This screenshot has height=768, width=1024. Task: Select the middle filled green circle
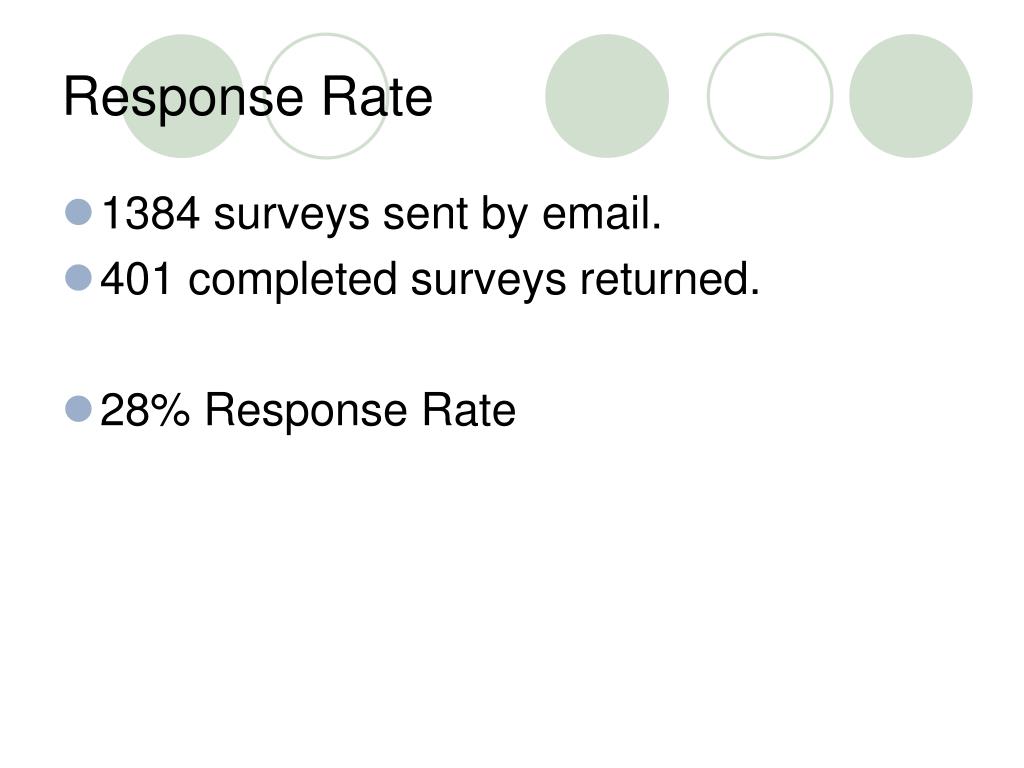[607, 96]
